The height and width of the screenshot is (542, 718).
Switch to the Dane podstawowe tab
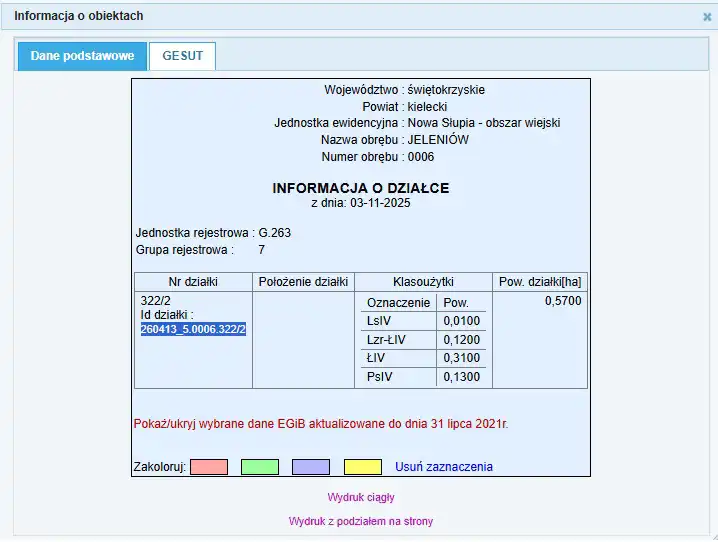[82, 56]
